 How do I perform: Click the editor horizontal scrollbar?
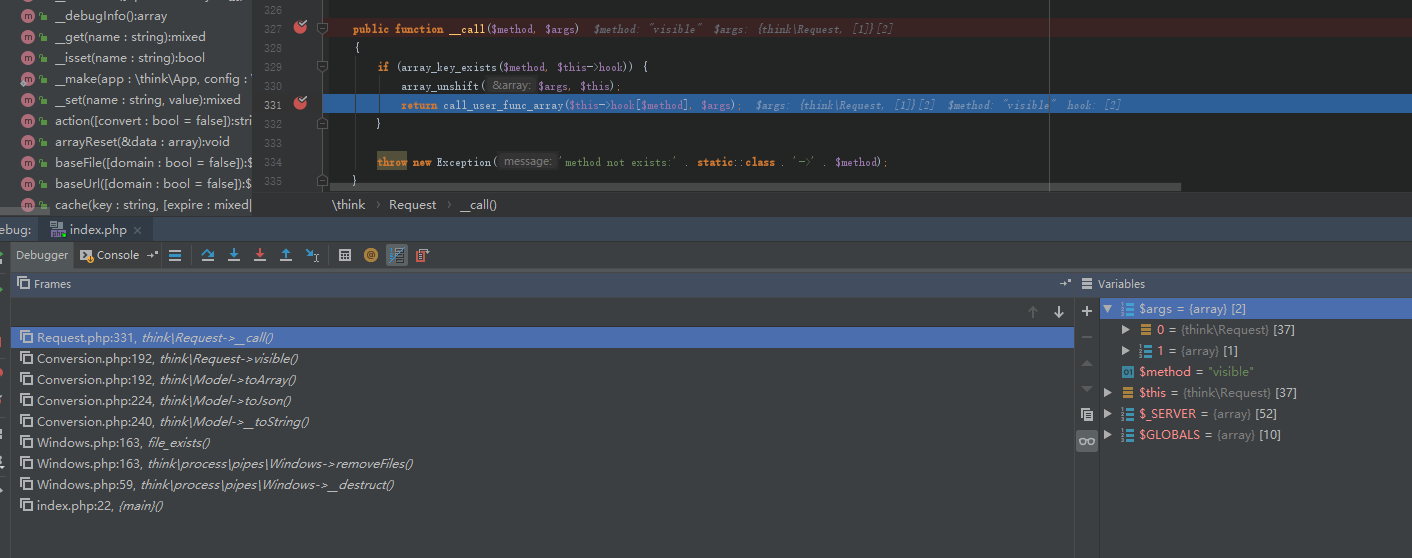click(x=755, y=187)
